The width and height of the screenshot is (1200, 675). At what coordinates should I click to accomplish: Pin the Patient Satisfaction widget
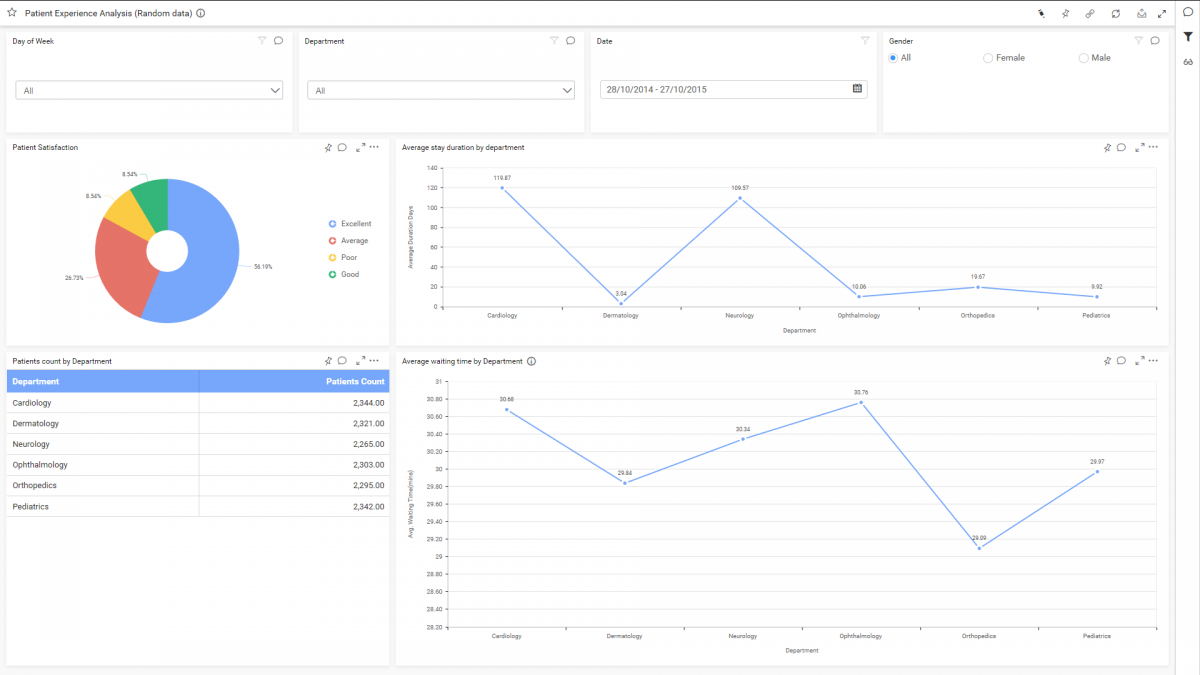[x=327, y=147]
